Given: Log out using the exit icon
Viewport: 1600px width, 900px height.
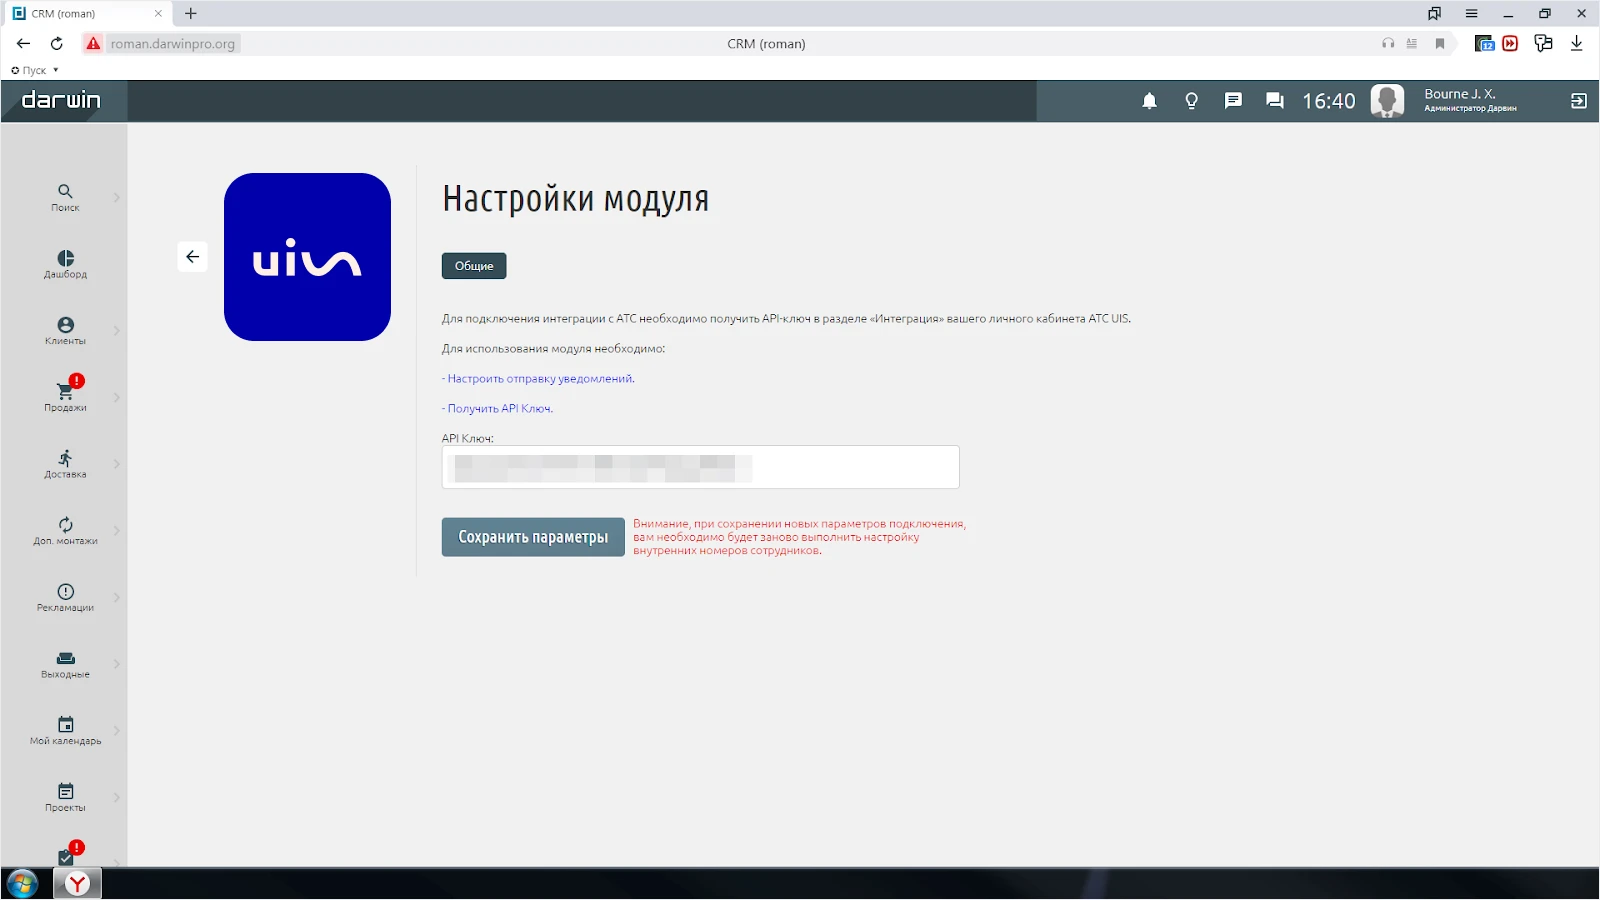Looking at the screenshot, I should (x=1579, y=101).
